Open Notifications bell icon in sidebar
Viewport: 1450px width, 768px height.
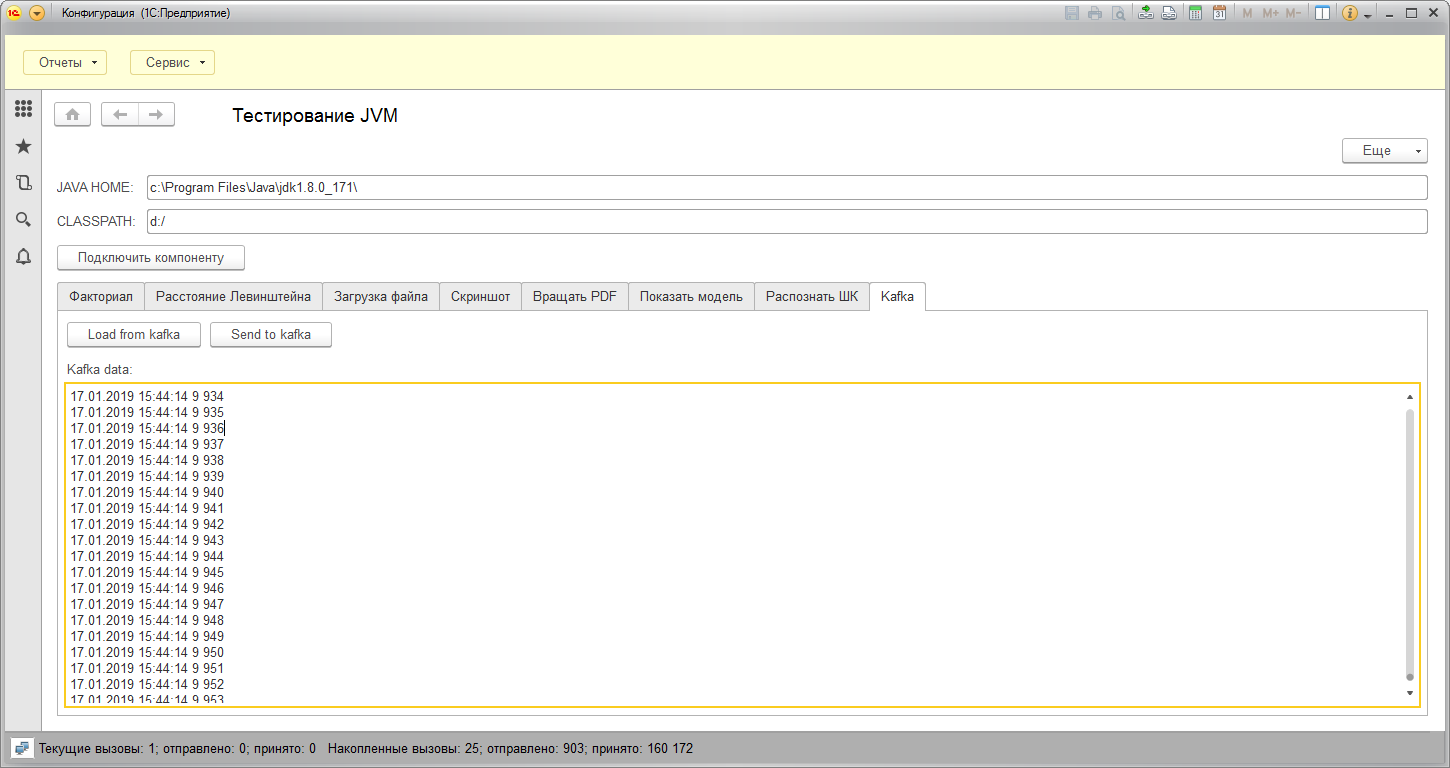tap(23, 257)
